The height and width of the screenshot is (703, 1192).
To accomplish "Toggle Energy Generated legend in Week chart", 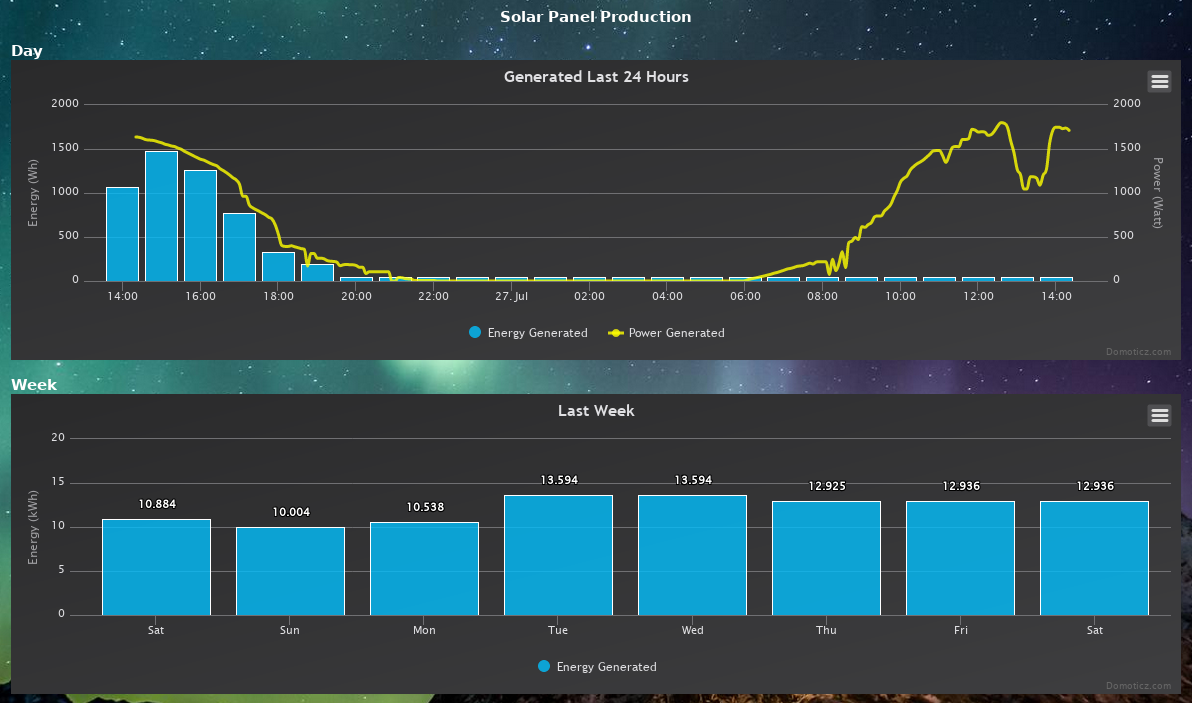I will point(598,667).
